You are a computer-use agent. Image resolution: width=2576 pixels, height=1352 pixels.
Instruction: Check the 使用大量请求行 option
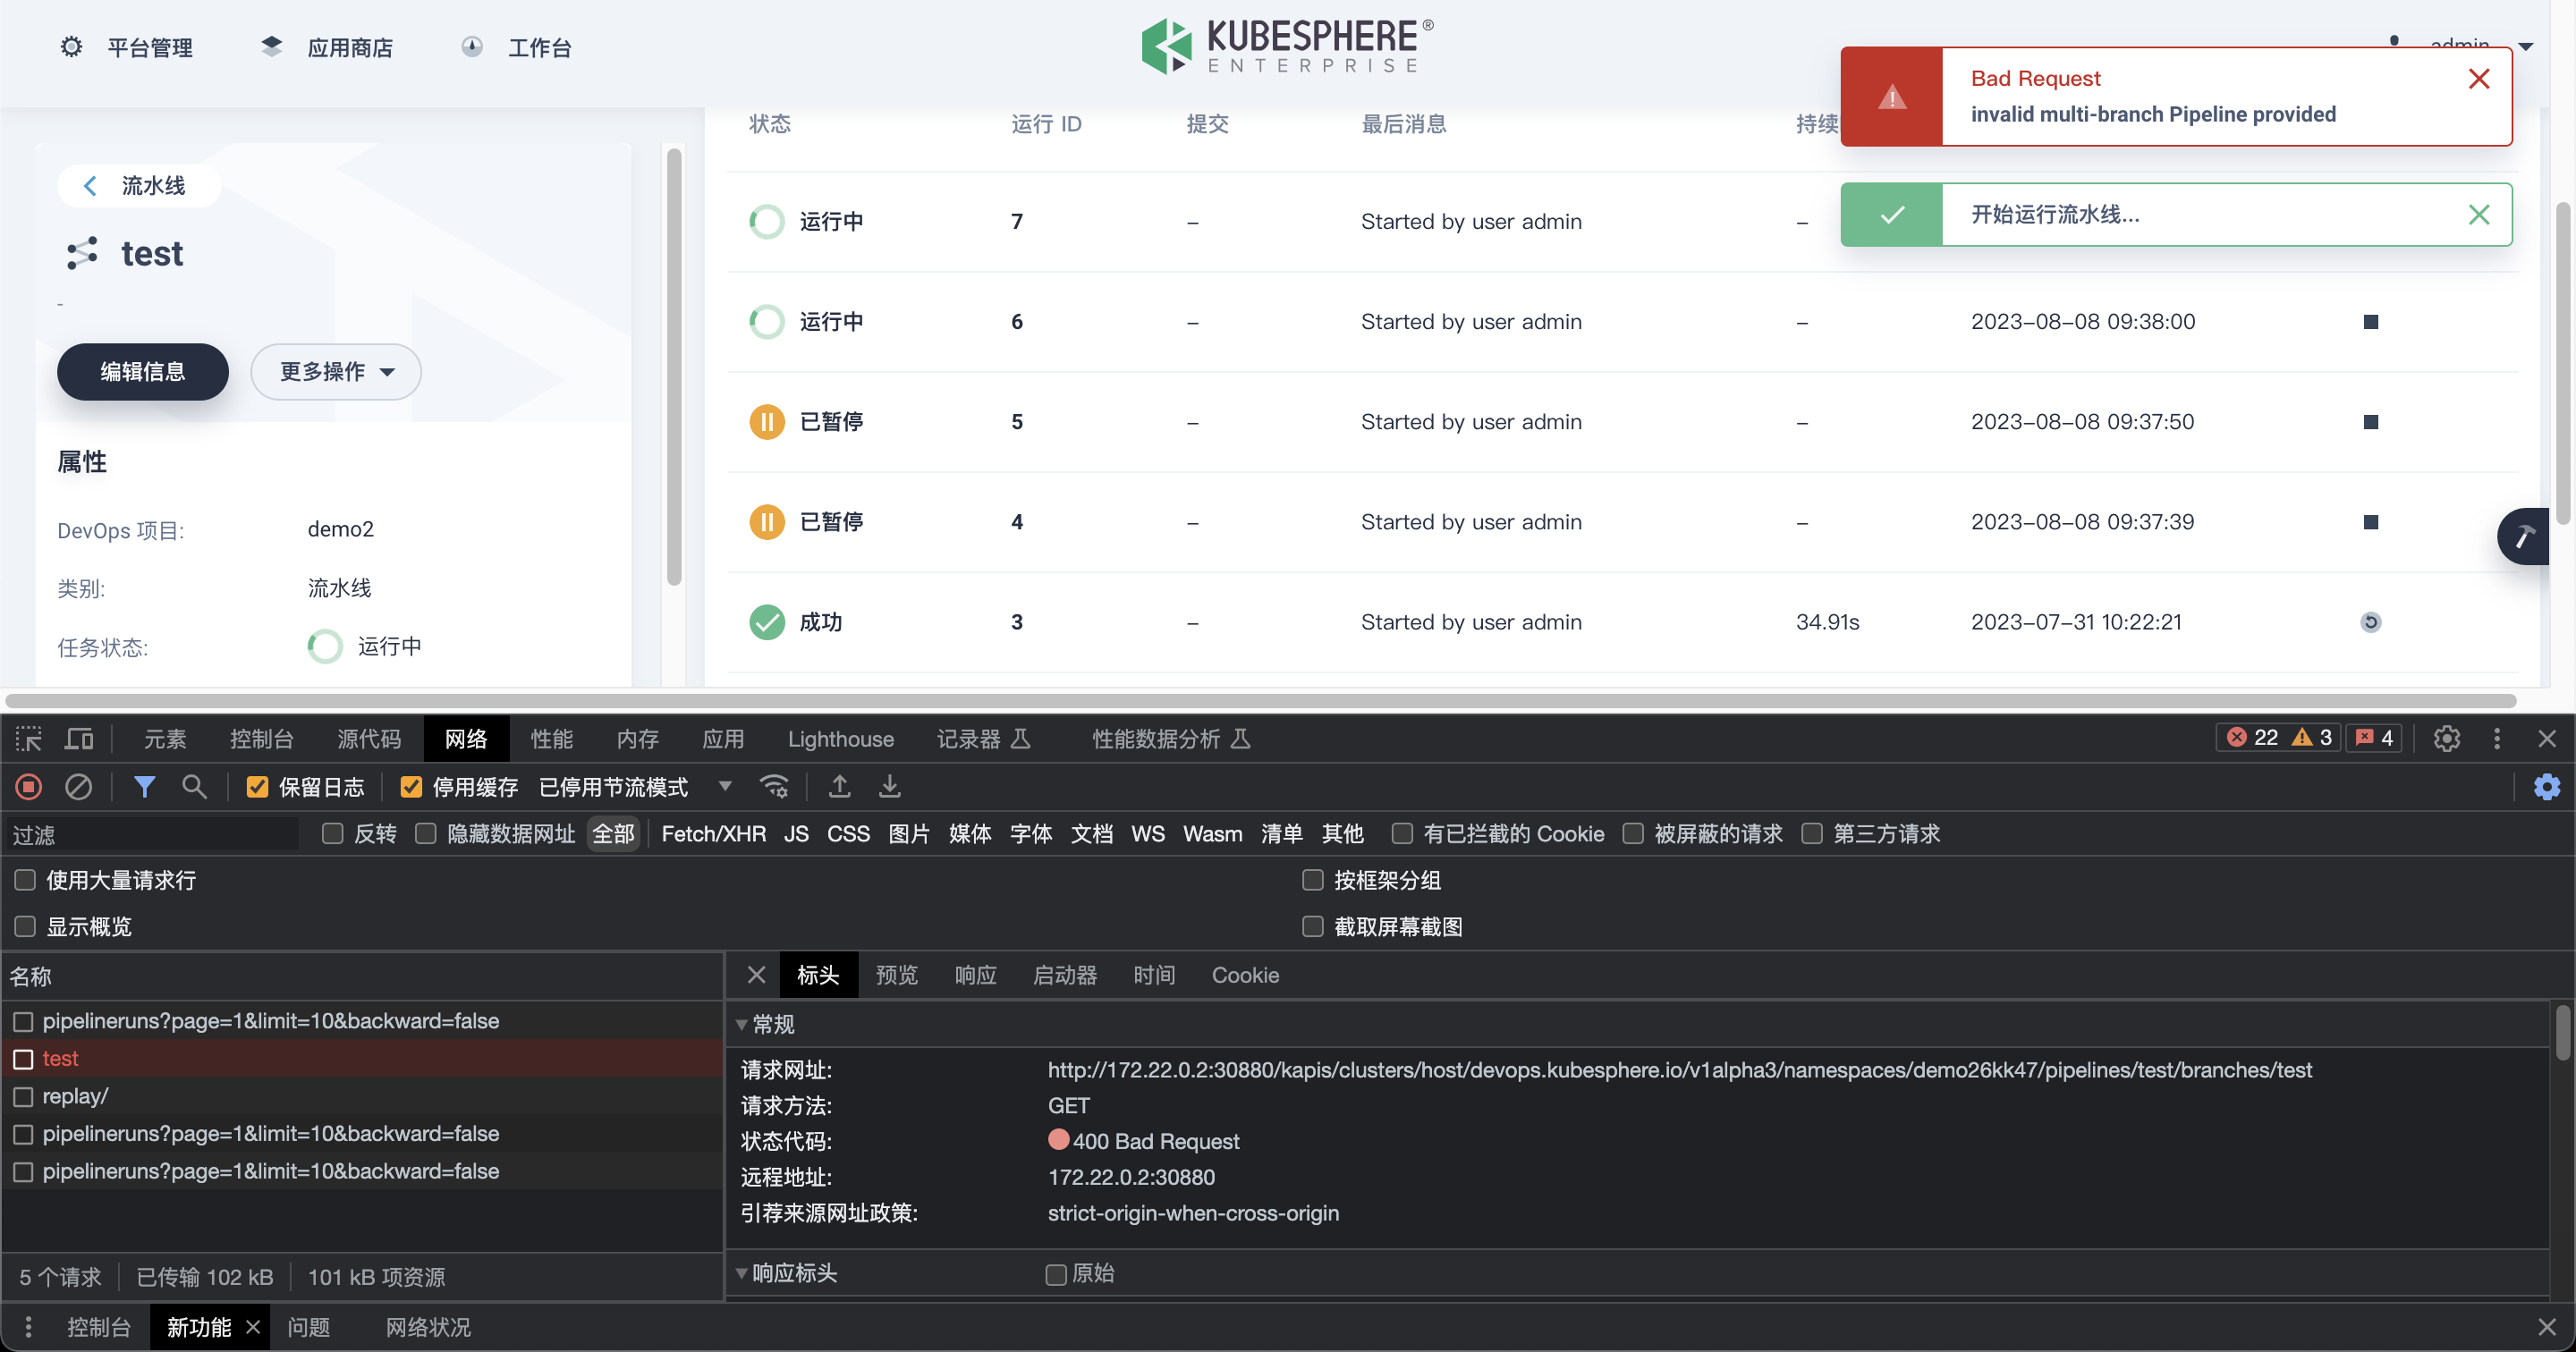24,881
